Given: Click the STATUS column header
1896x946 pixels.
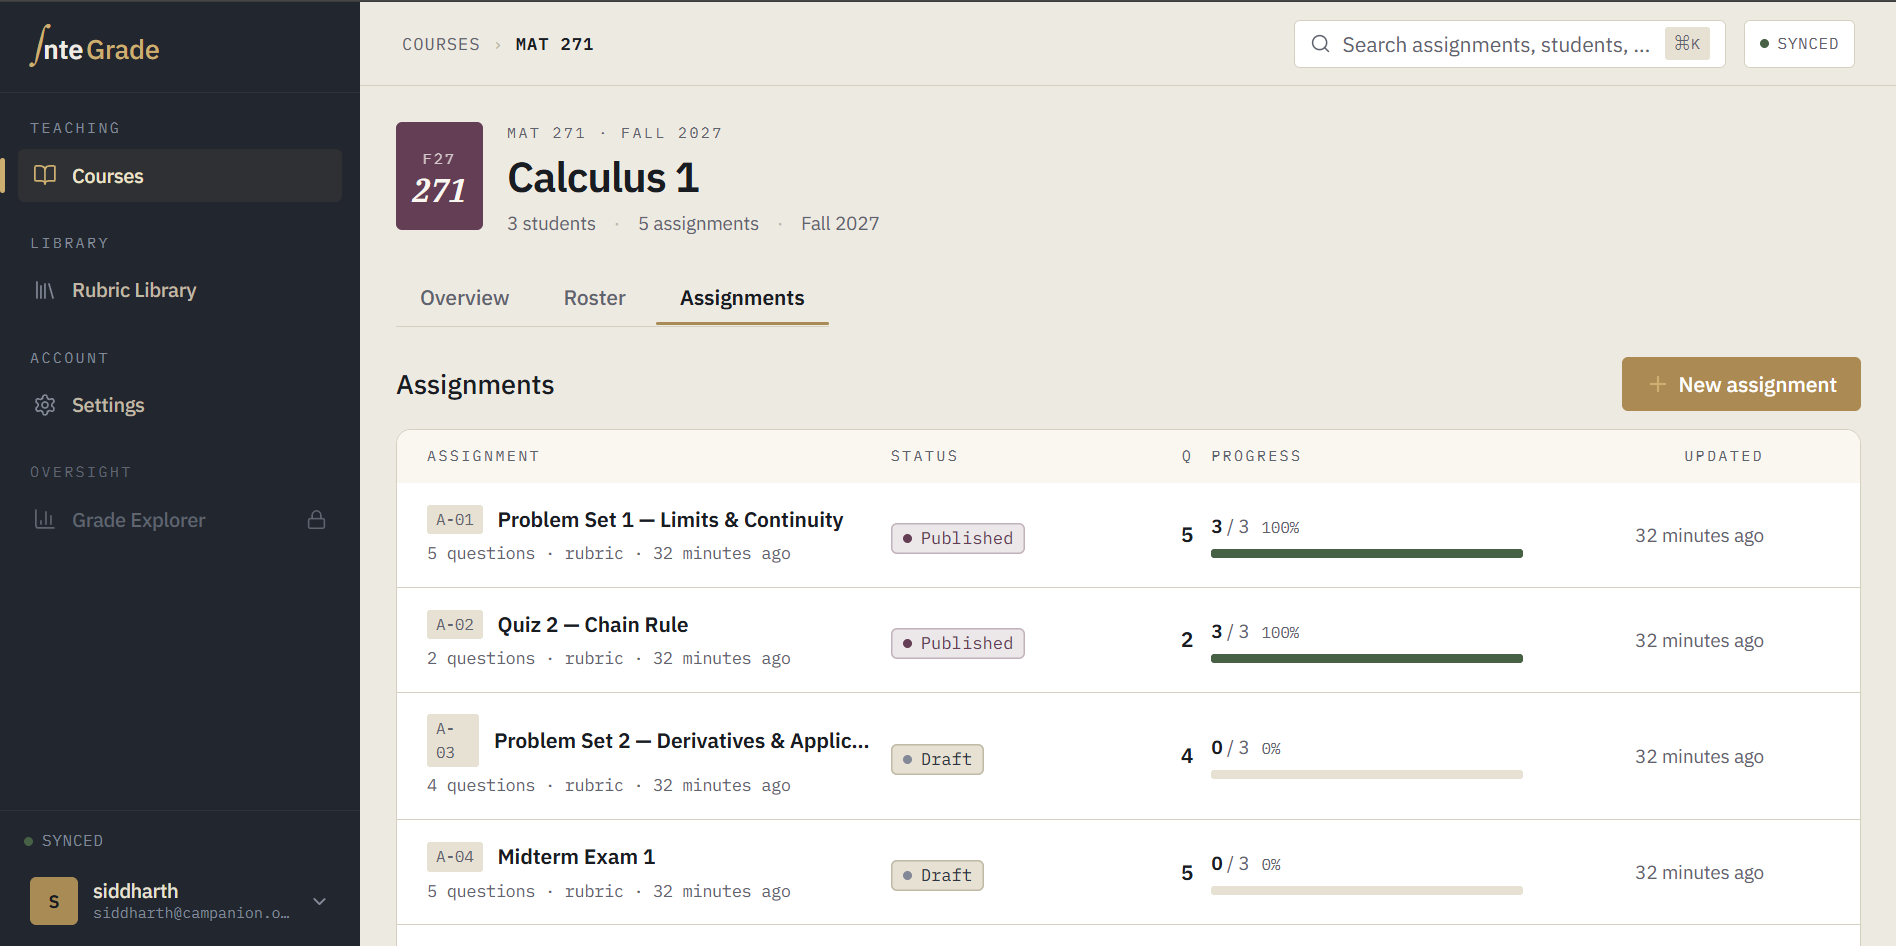Looking at the screenshot, I should click(924, 456).
